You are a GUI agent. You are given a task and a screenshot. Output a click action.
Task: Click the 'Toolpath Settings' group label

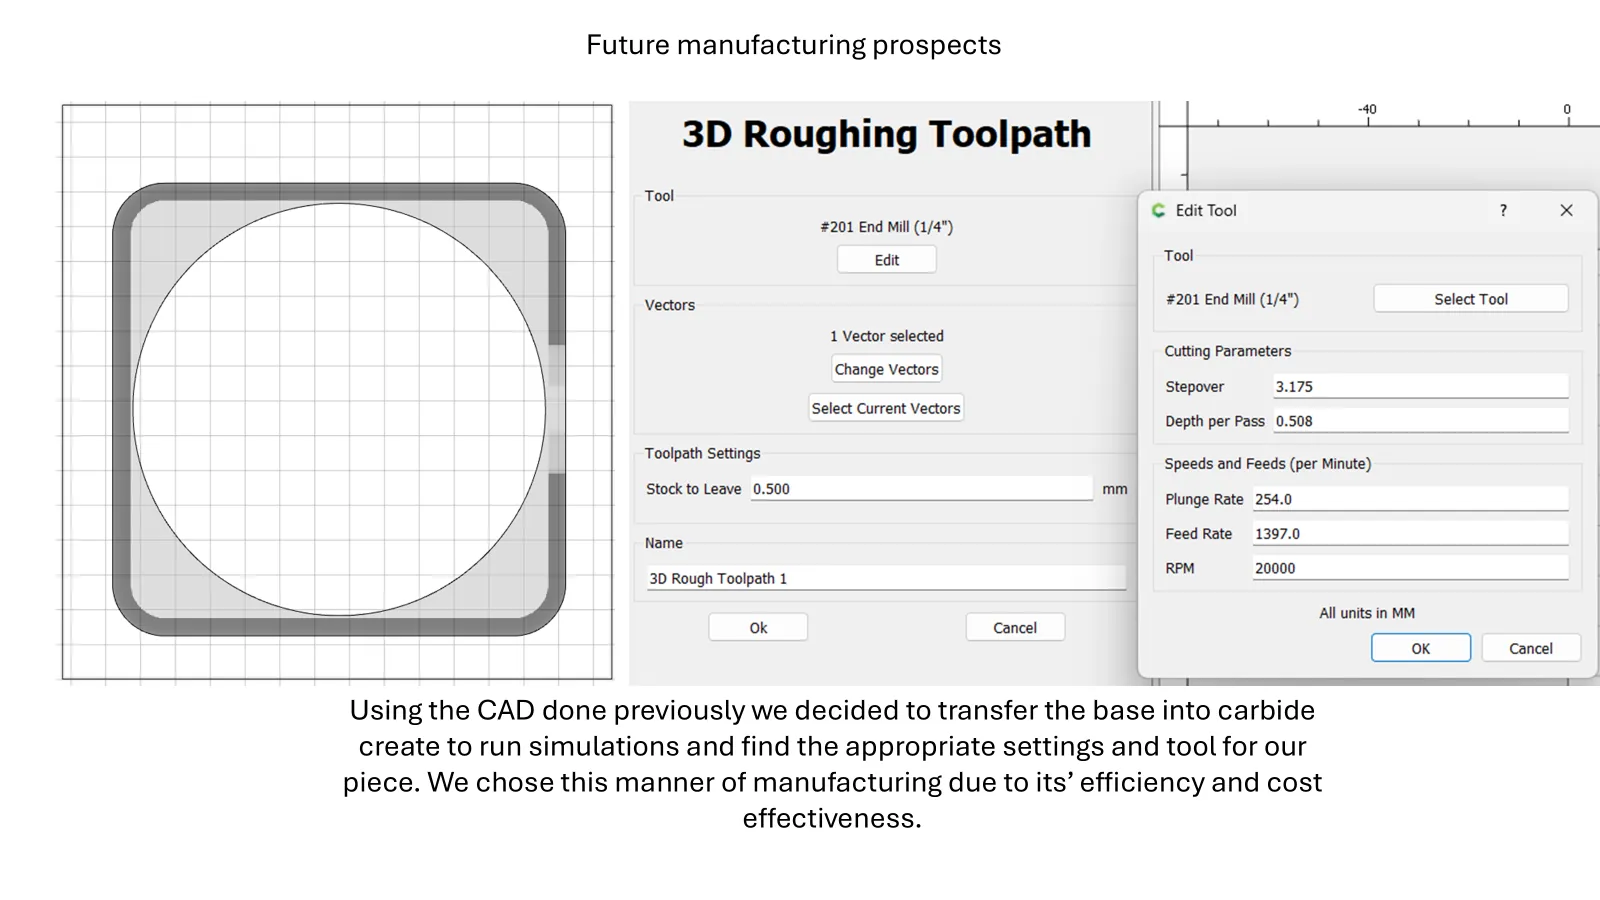coord(702,453)
